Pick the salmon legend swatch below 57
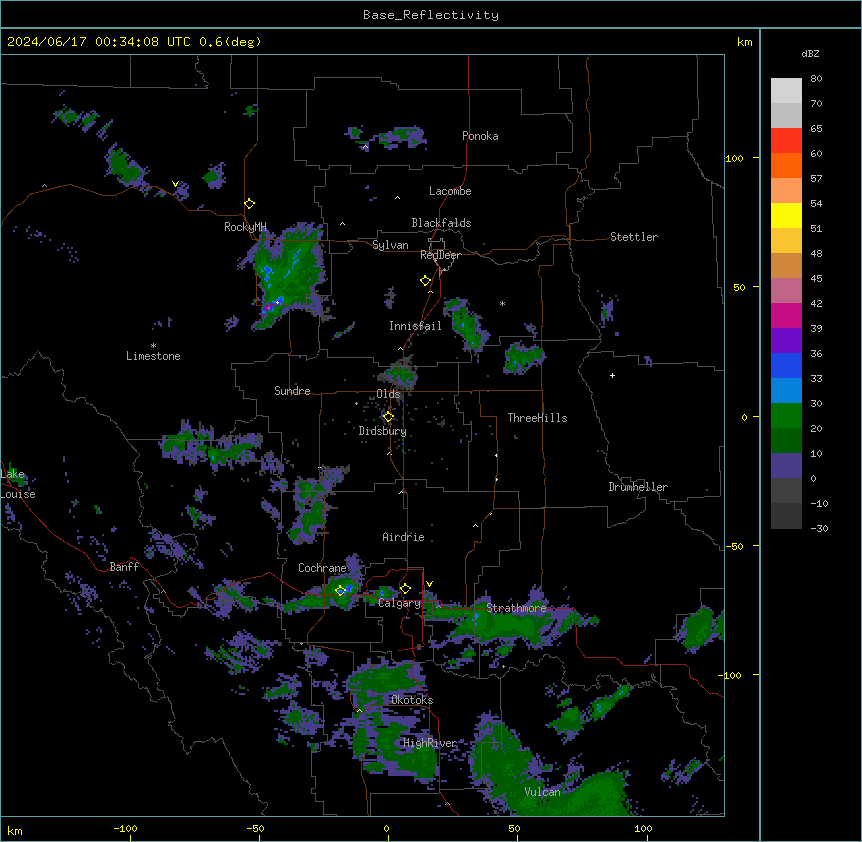862x842 pixels. click(x=786, y=191)
